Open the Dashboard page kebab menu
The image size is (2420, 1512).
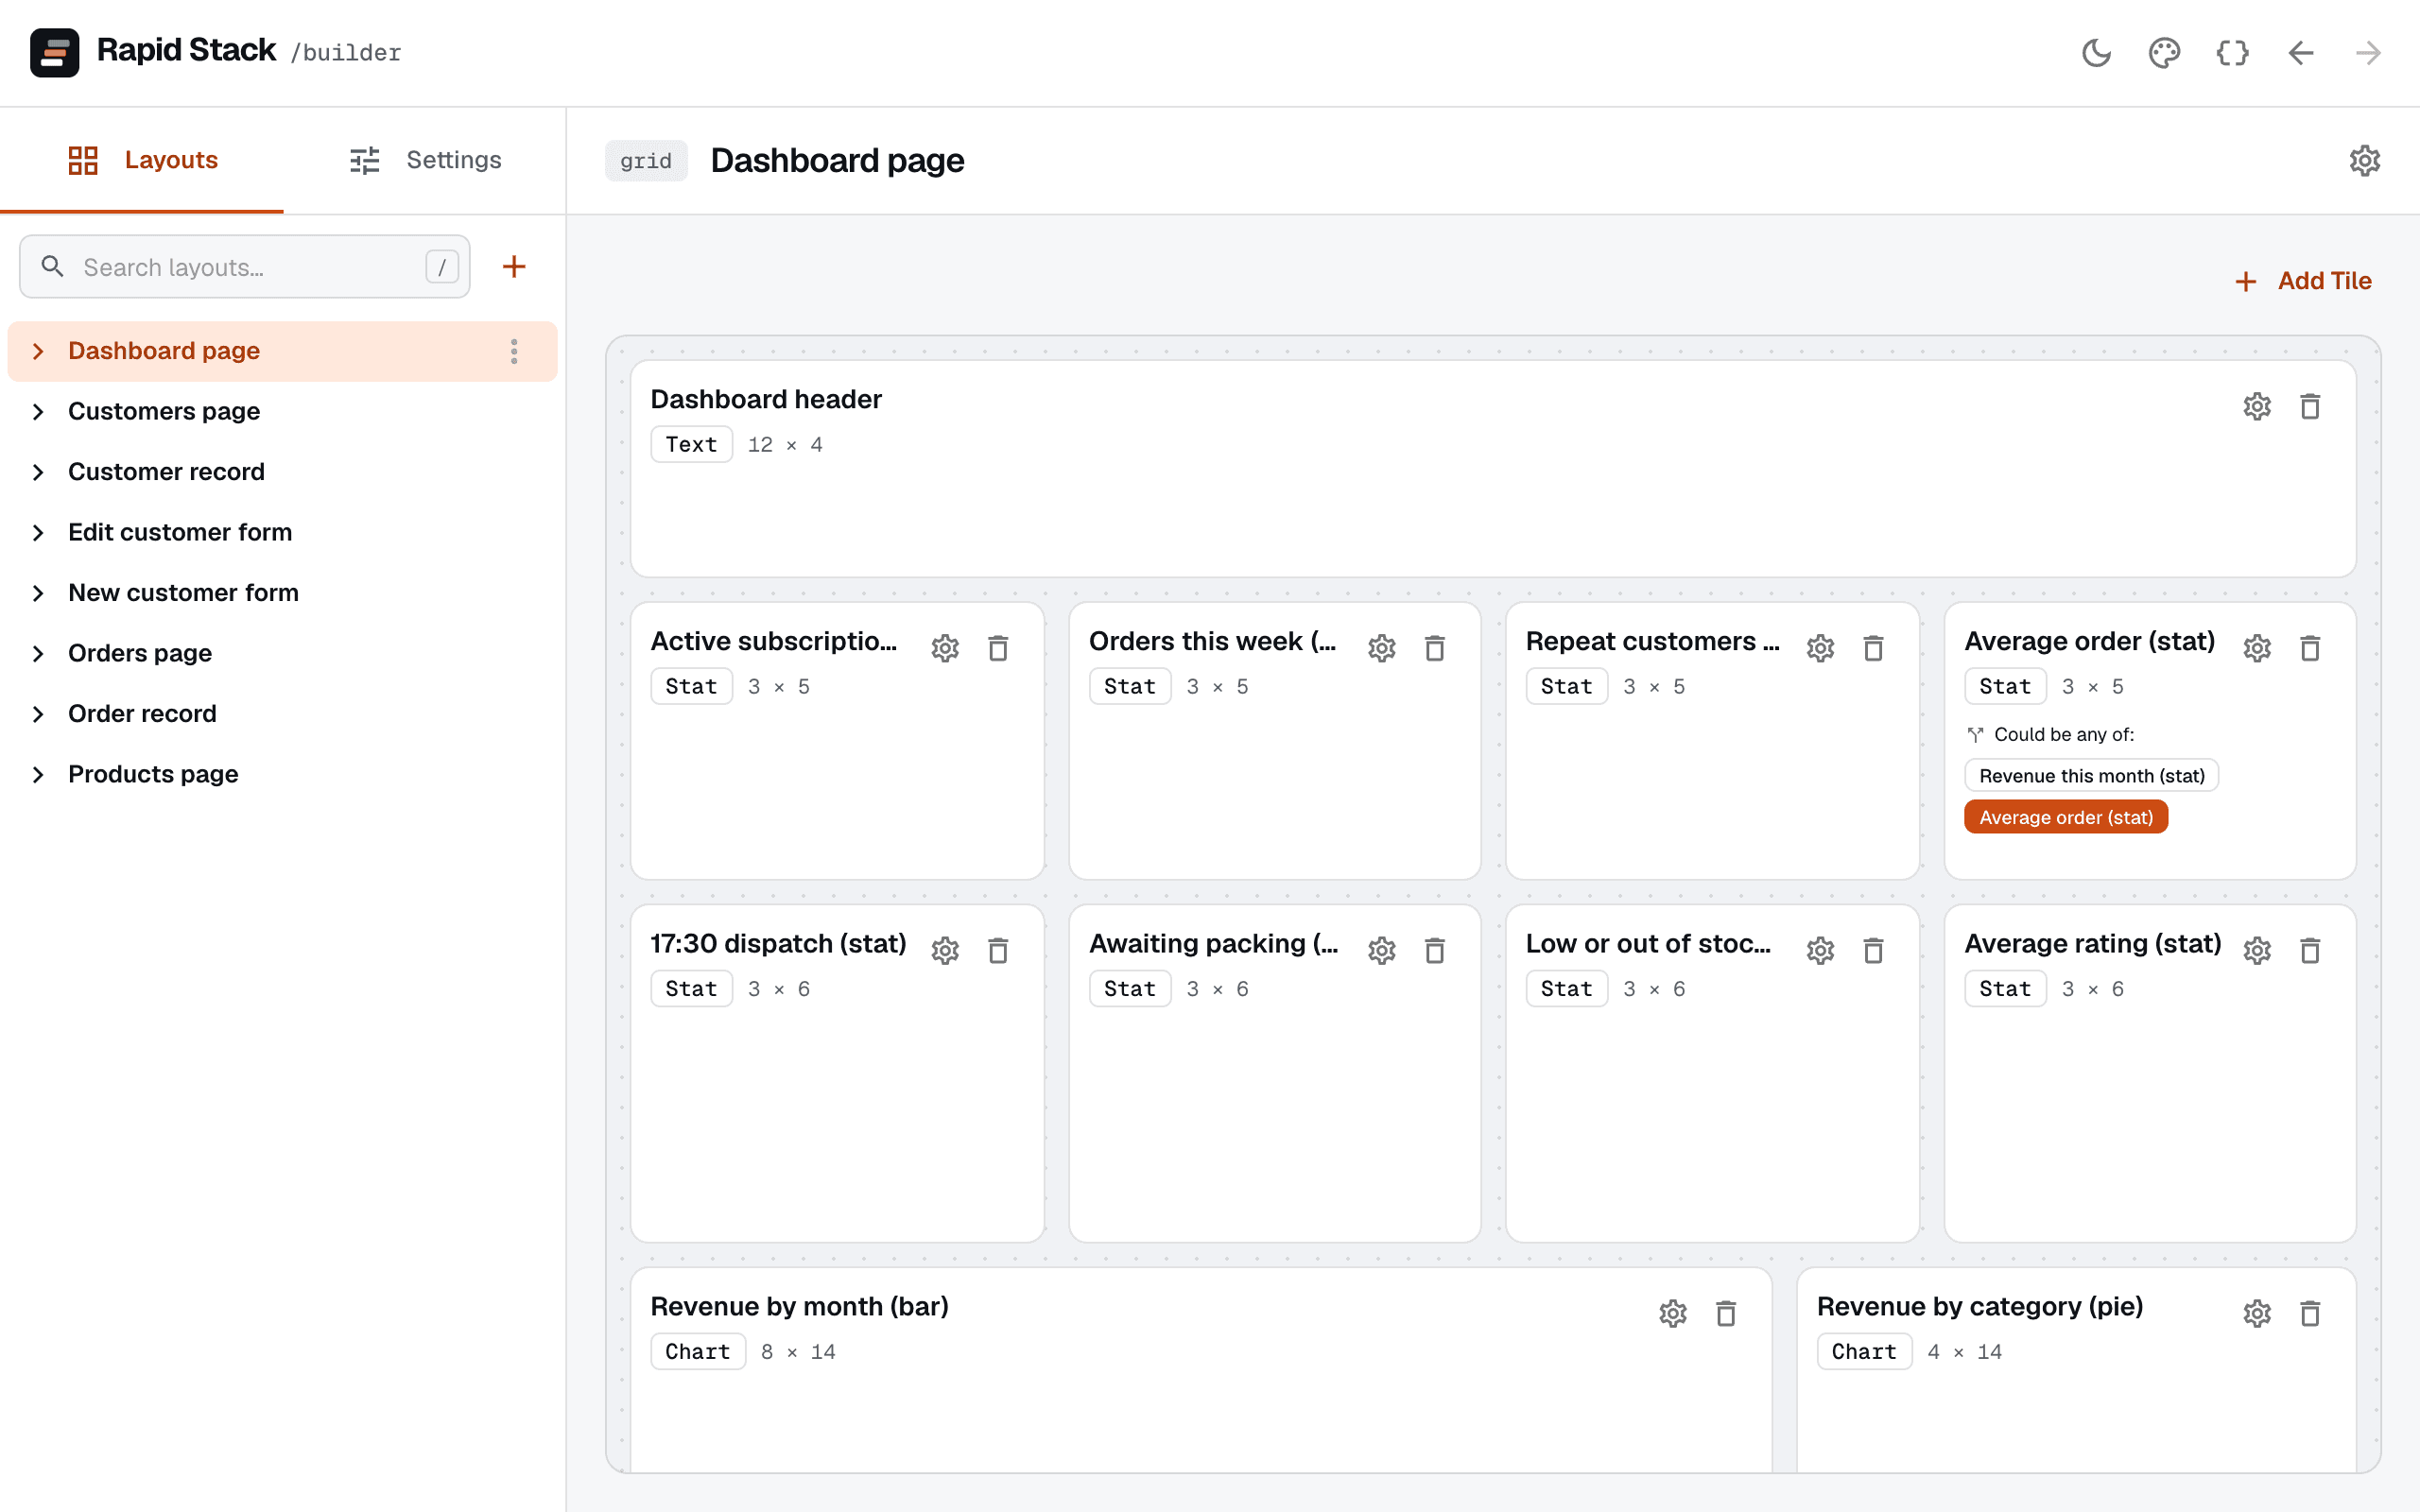pyautogui.click(x=514, y=351)
